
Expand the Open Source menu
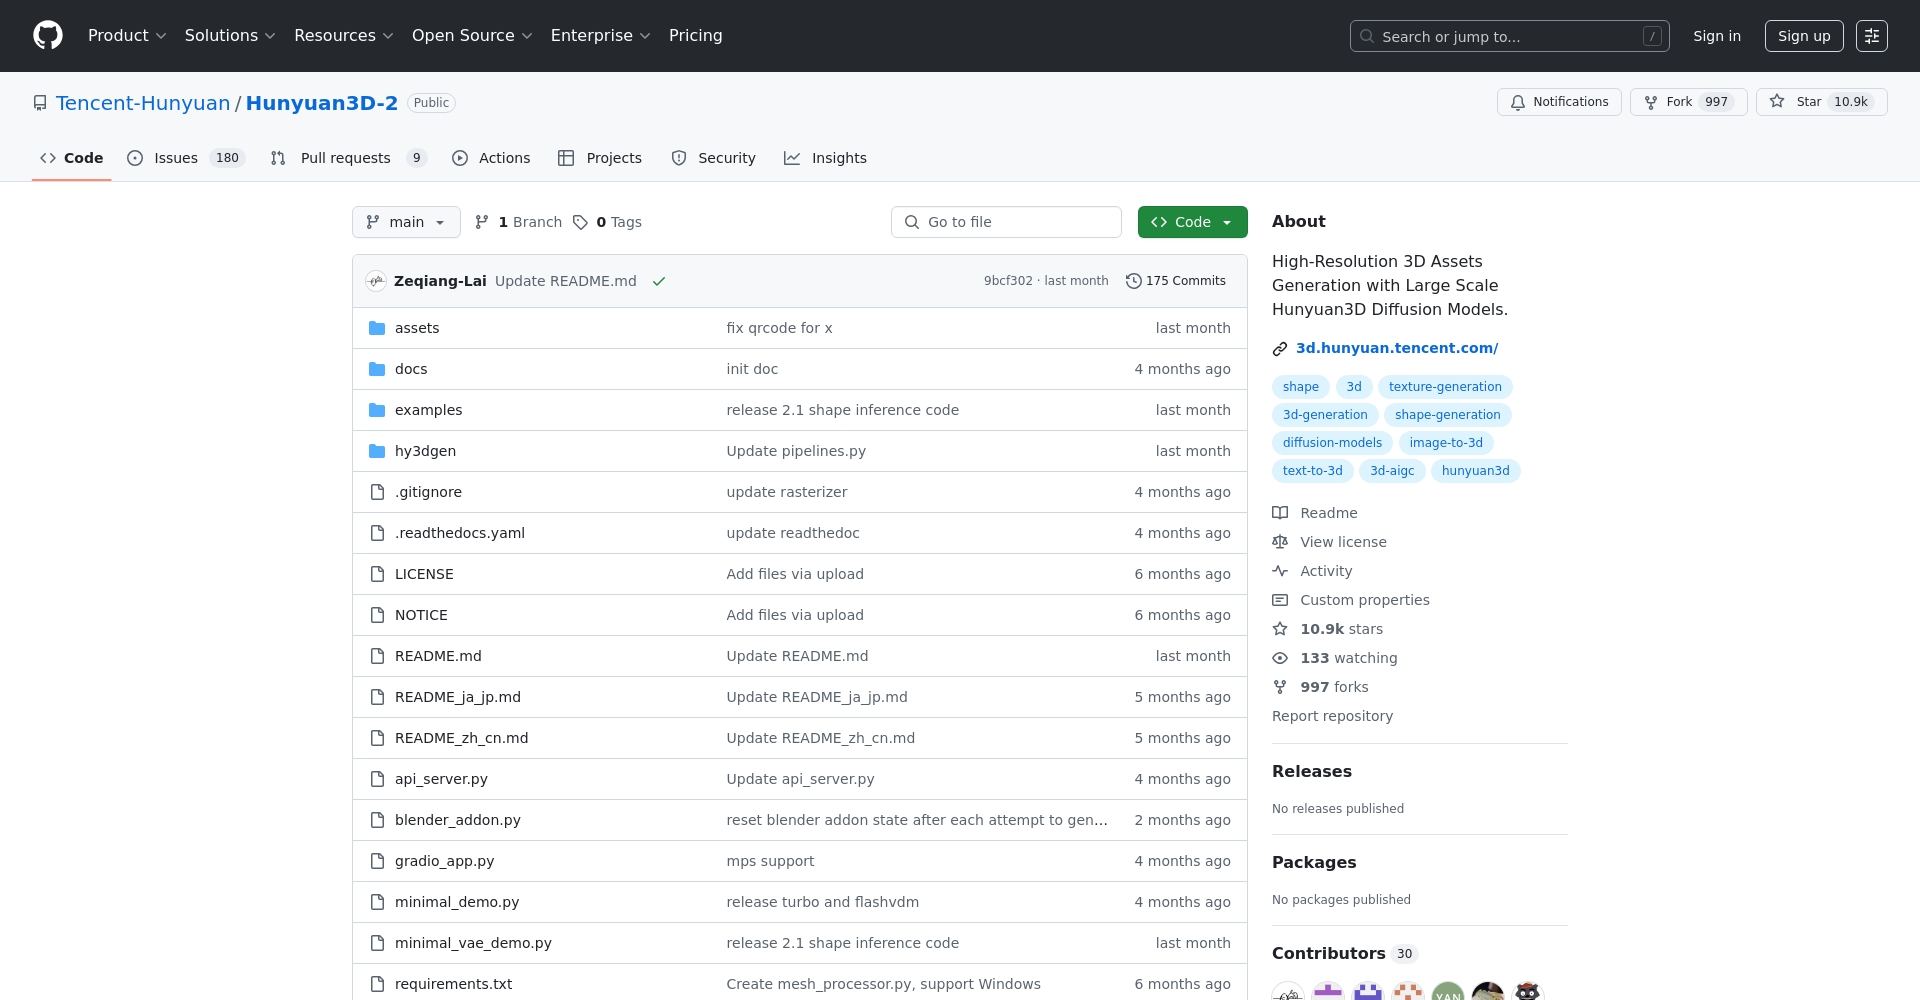472,36
